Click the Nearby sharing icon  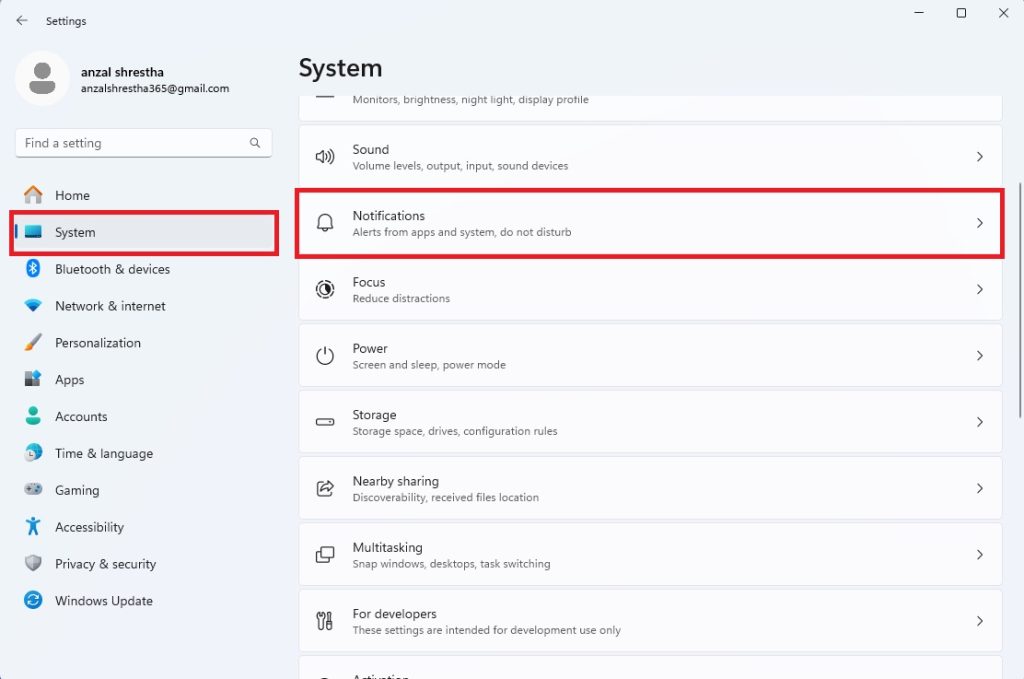click(324, 488)
